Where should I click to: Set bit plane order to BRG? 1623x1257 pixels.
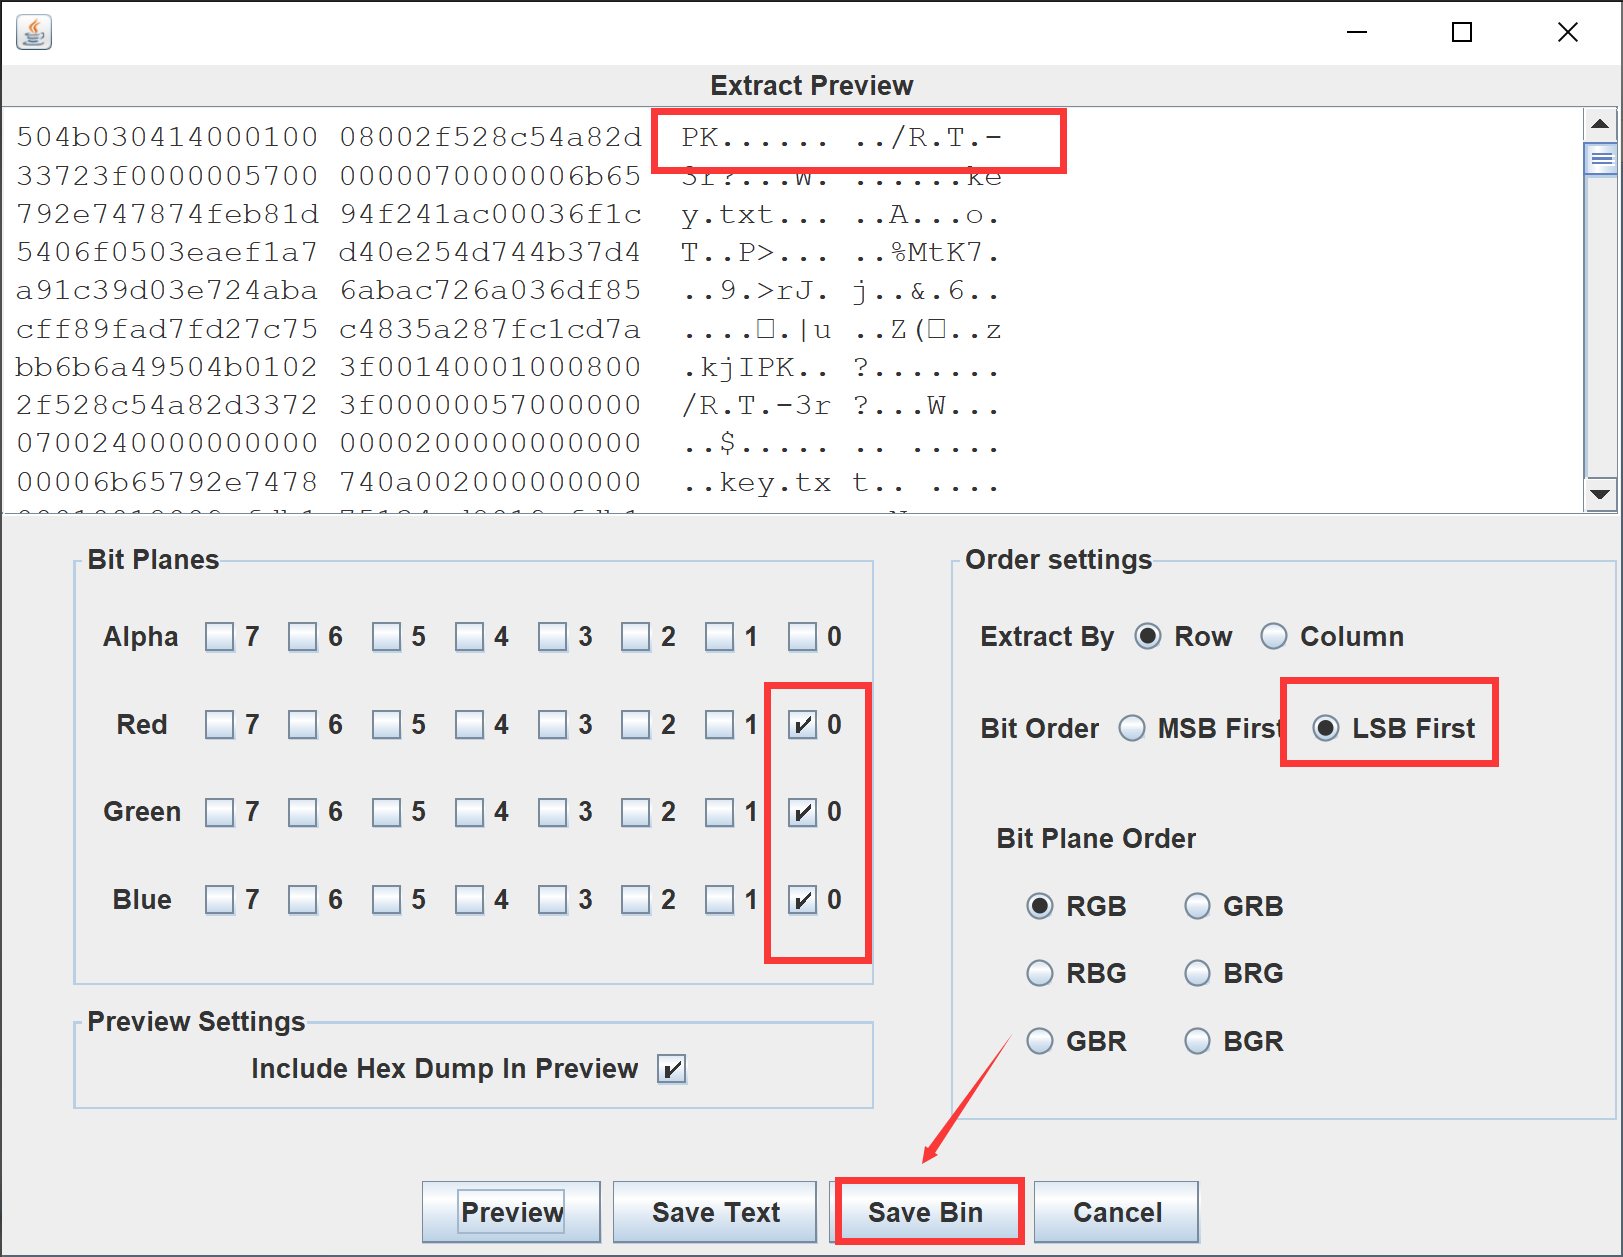tap(1197, 973)
